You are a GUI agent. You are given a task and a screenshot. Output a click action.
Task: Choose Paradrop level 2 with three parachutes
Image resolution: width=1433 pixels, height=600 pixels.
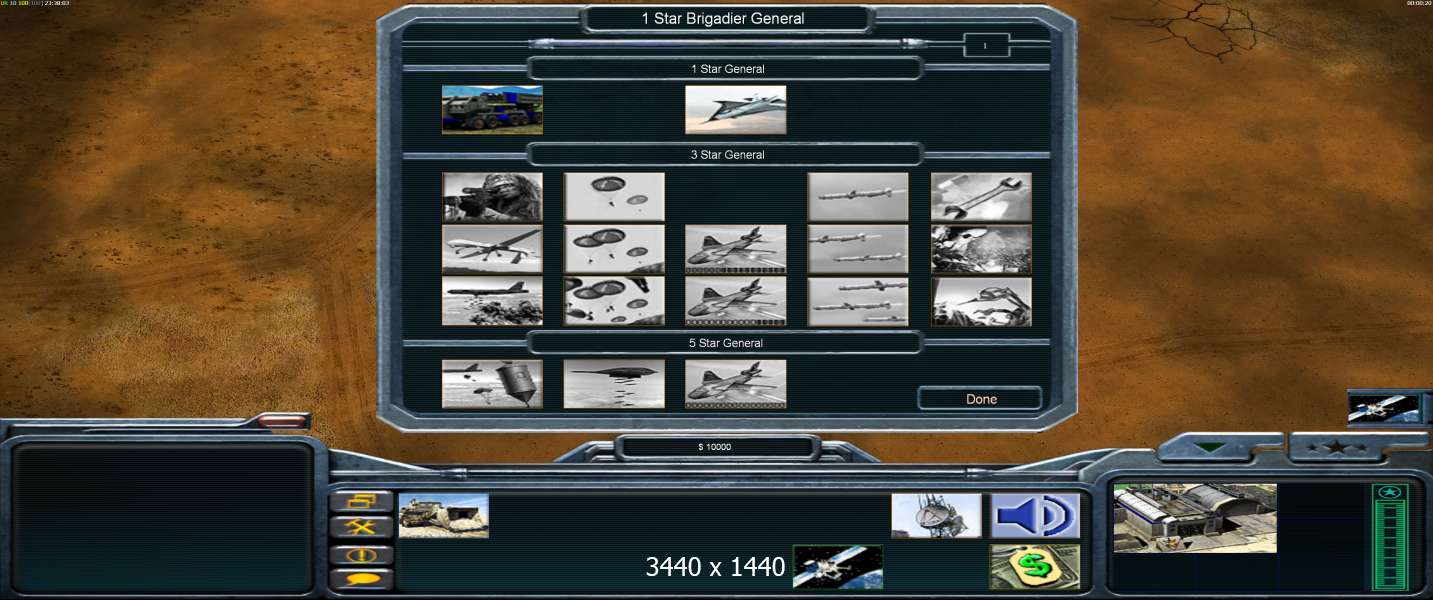[614, 249]
